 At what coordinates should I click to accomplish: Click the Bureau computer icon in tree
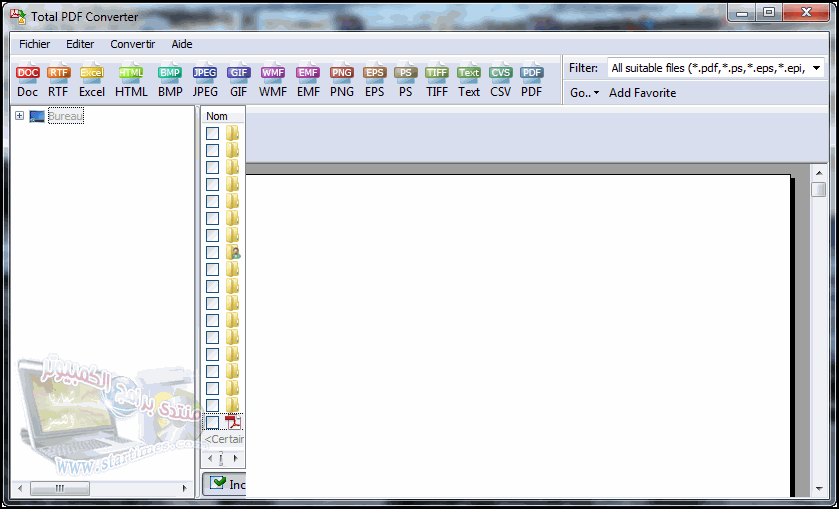(x=37, y=116)
